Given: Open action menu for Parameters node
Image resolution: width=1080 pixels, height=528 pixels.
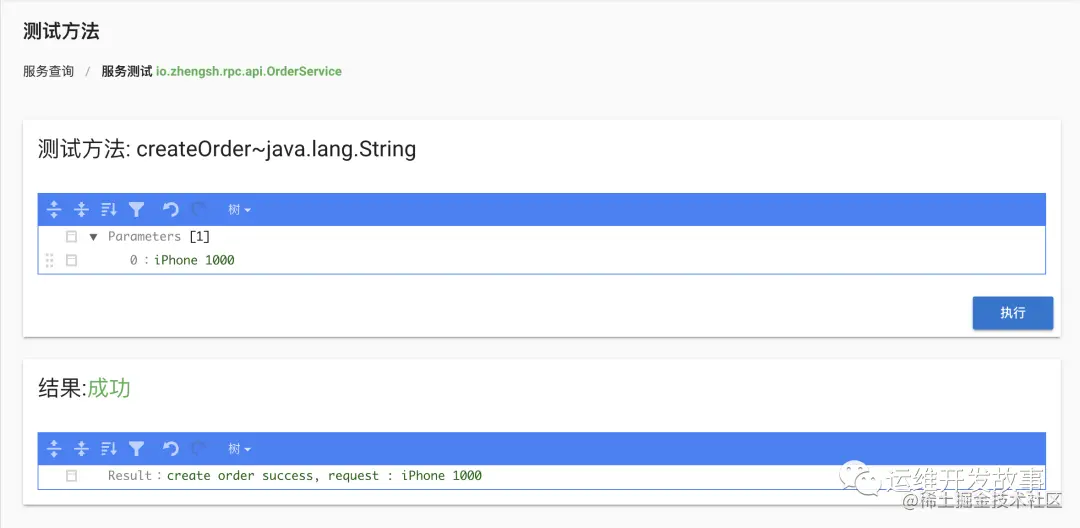Looking at the screenshot, I should click(x=71, y=237).
